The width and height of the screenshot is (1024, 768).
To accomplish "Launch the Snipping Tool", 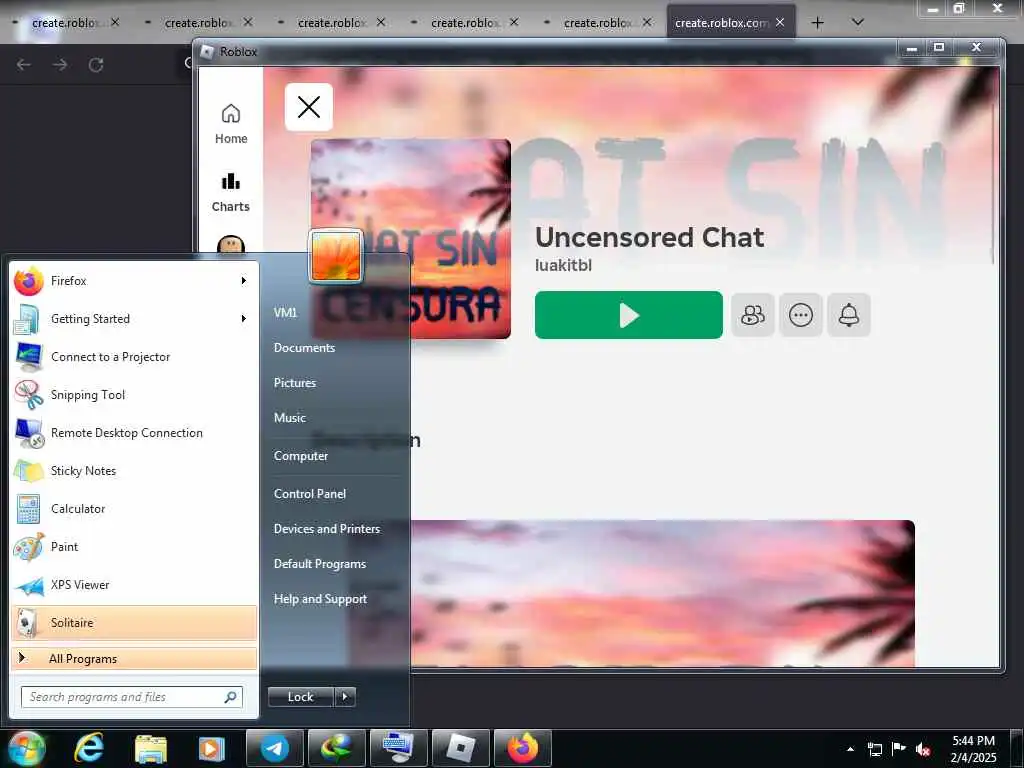I will pyautogui.click(x=134, y=394).
